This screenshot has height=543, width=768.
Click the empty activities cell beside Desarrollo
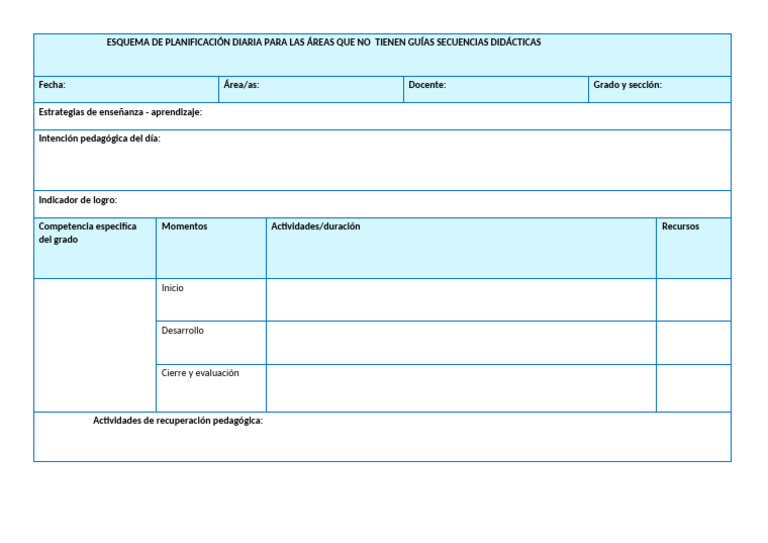461,343
